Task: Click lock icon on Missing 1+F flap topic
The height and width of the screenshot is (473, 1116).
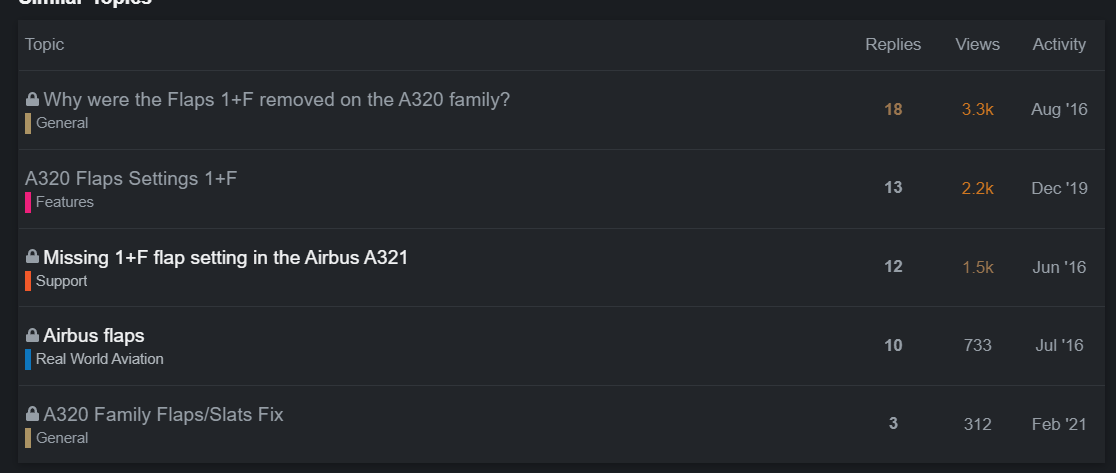Action: tap(32, 257)
